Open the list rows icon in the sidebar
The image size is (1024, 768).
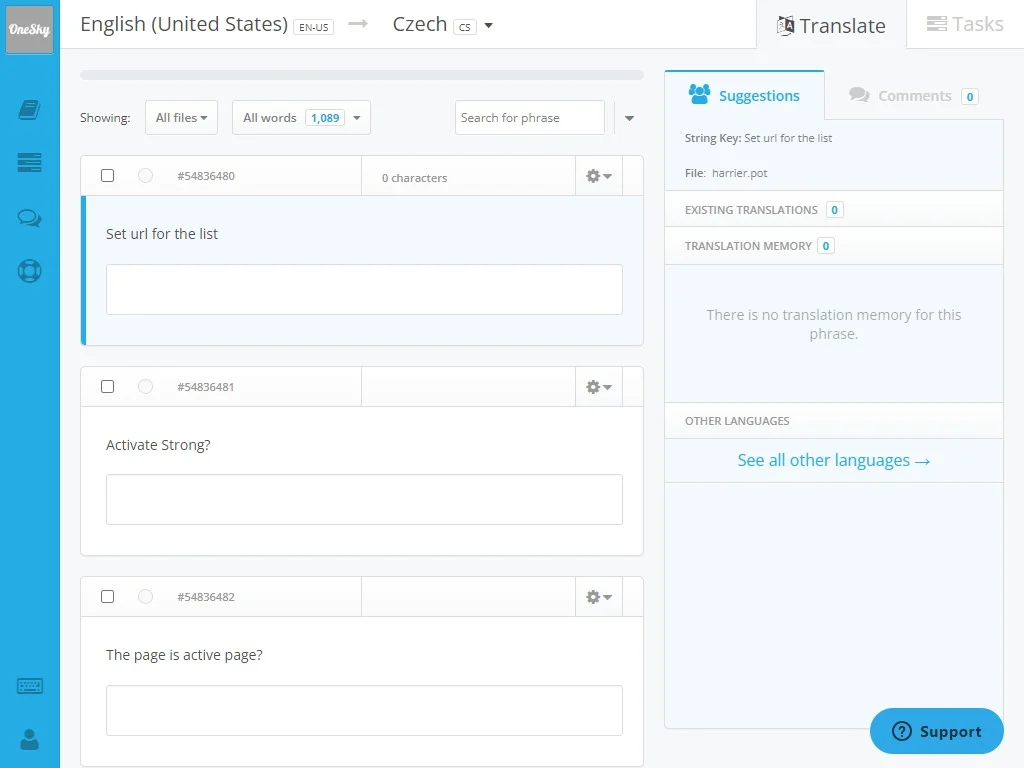(29, 162)
